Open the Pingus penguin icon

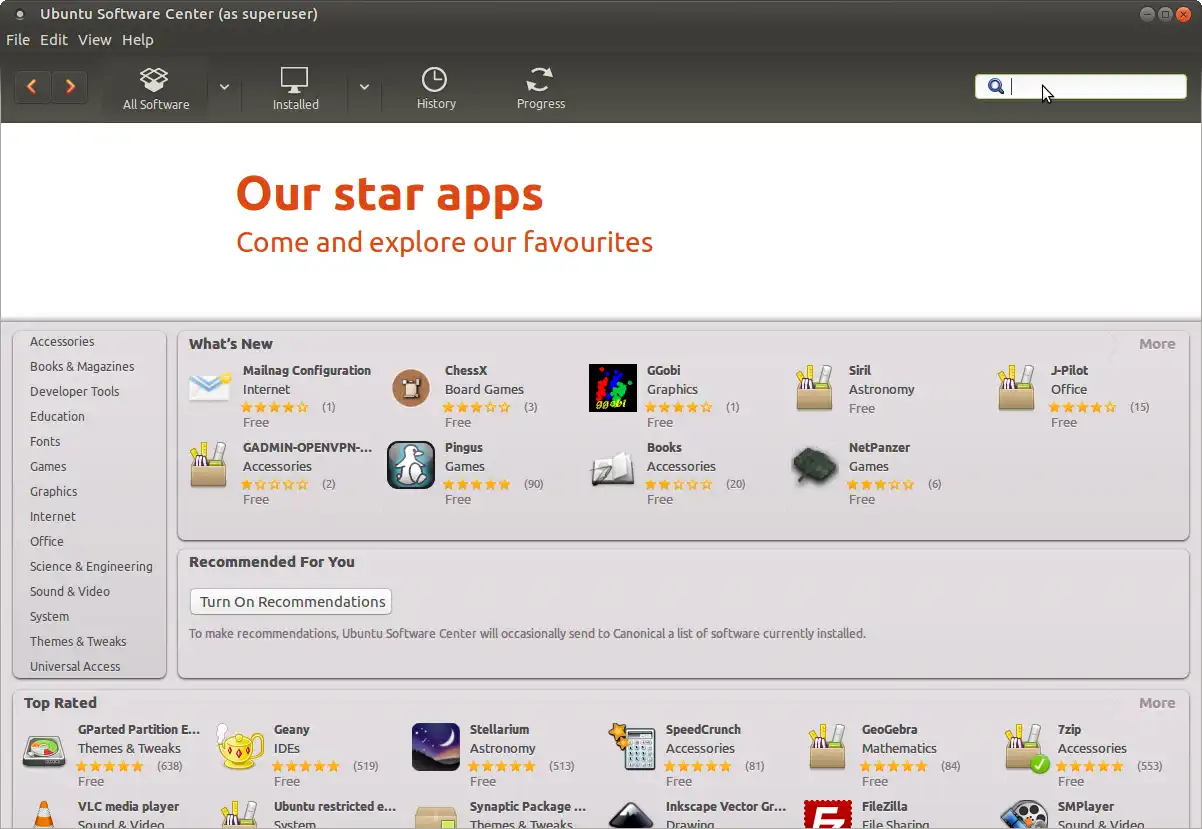pyautogui.click(x=411, y=465)
